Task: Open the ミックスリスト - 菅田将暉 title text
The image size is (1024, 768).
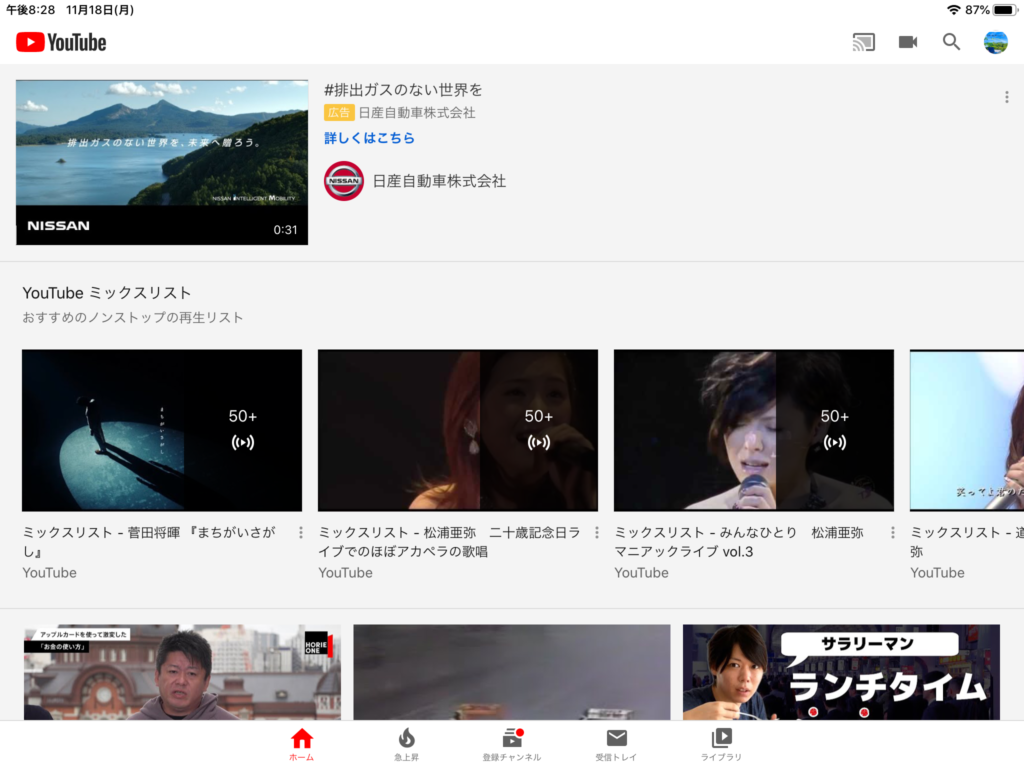Action: click(x=150, y=542)
